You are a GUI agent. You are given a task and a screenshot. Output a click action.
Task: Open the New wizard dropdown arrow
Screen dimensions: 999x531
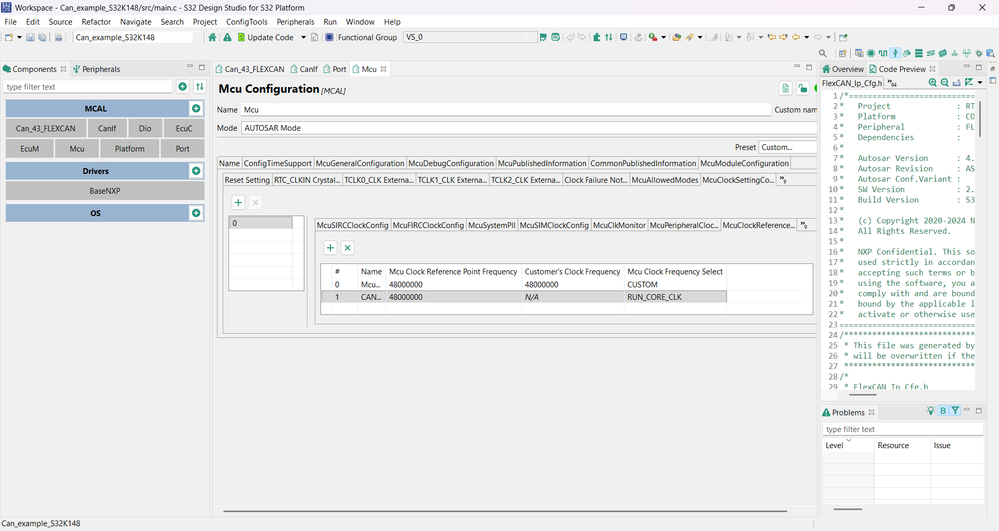(19, 38)
